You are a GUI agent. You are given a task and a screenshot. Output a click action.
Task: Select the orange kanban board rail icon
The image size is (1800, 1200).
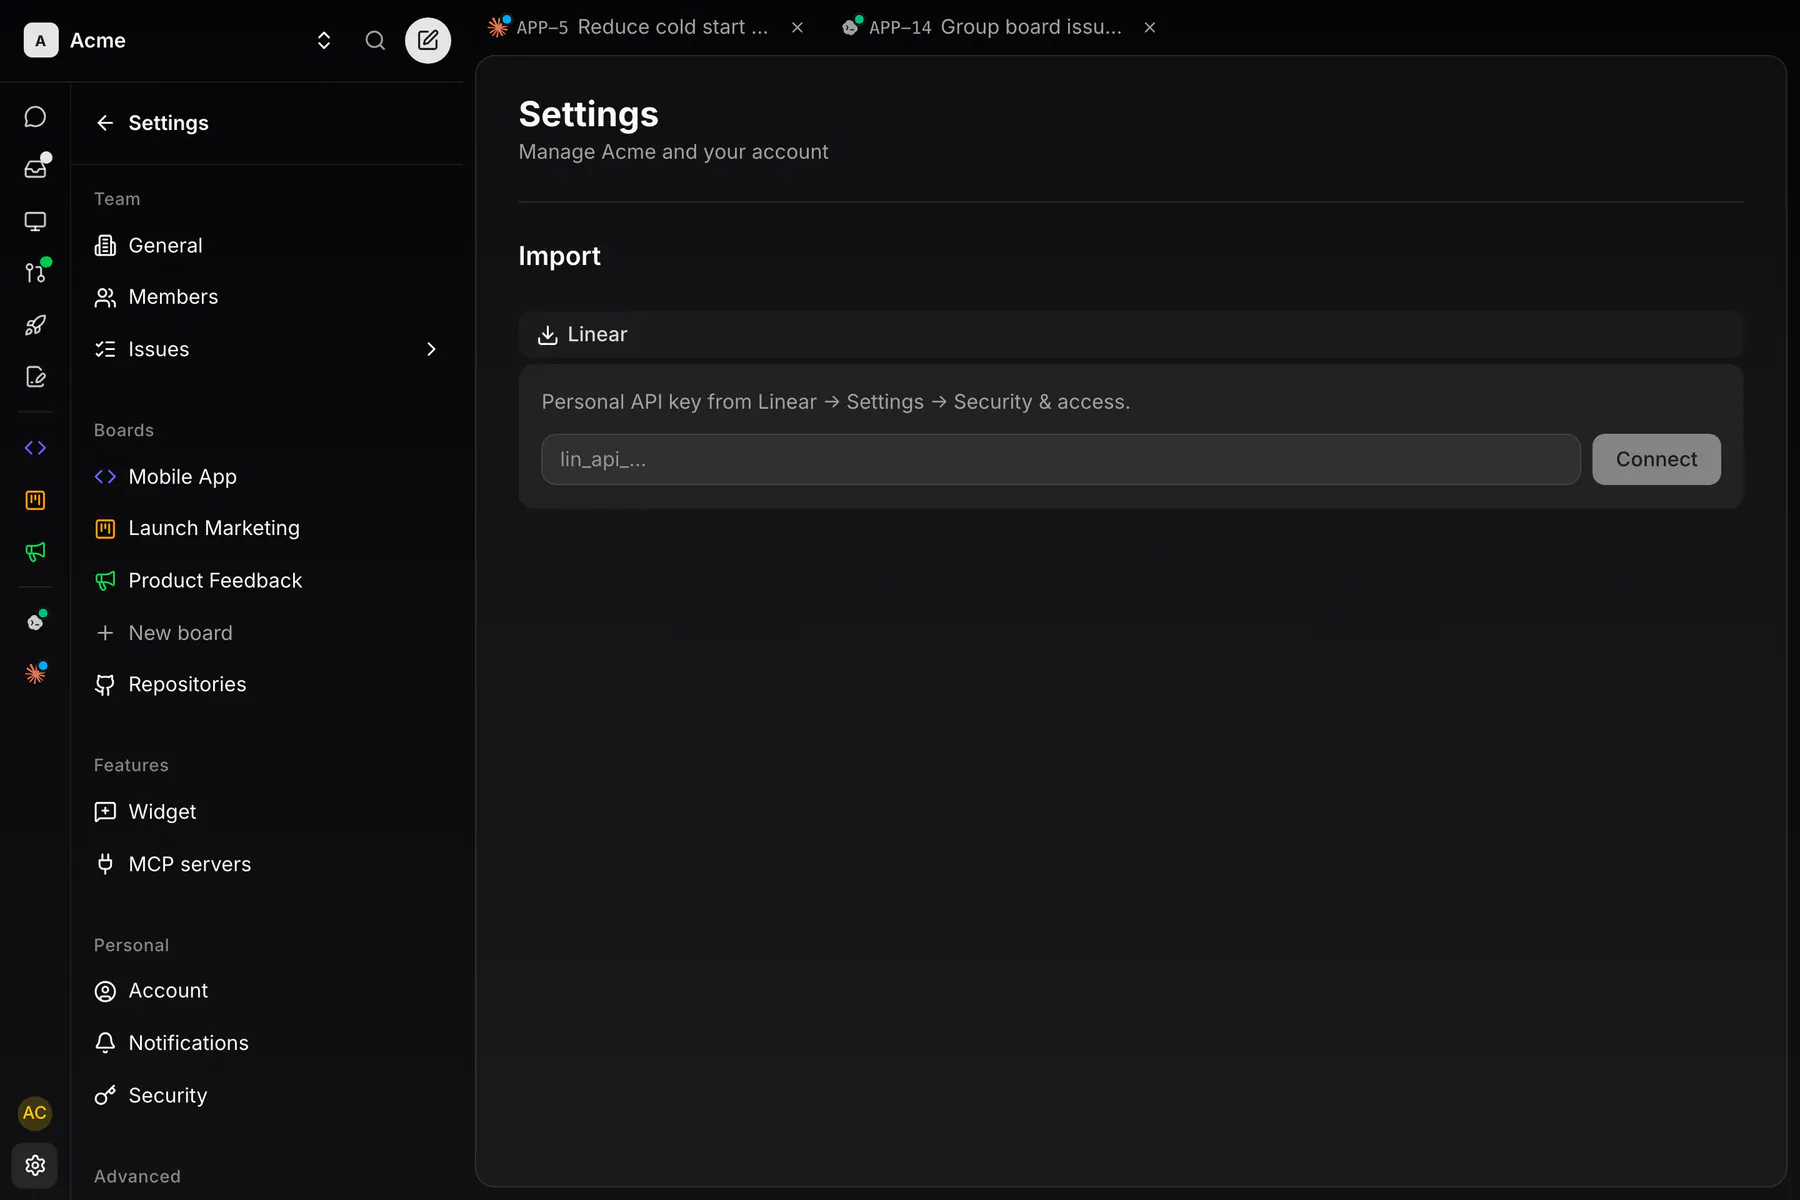coord(35,500)
